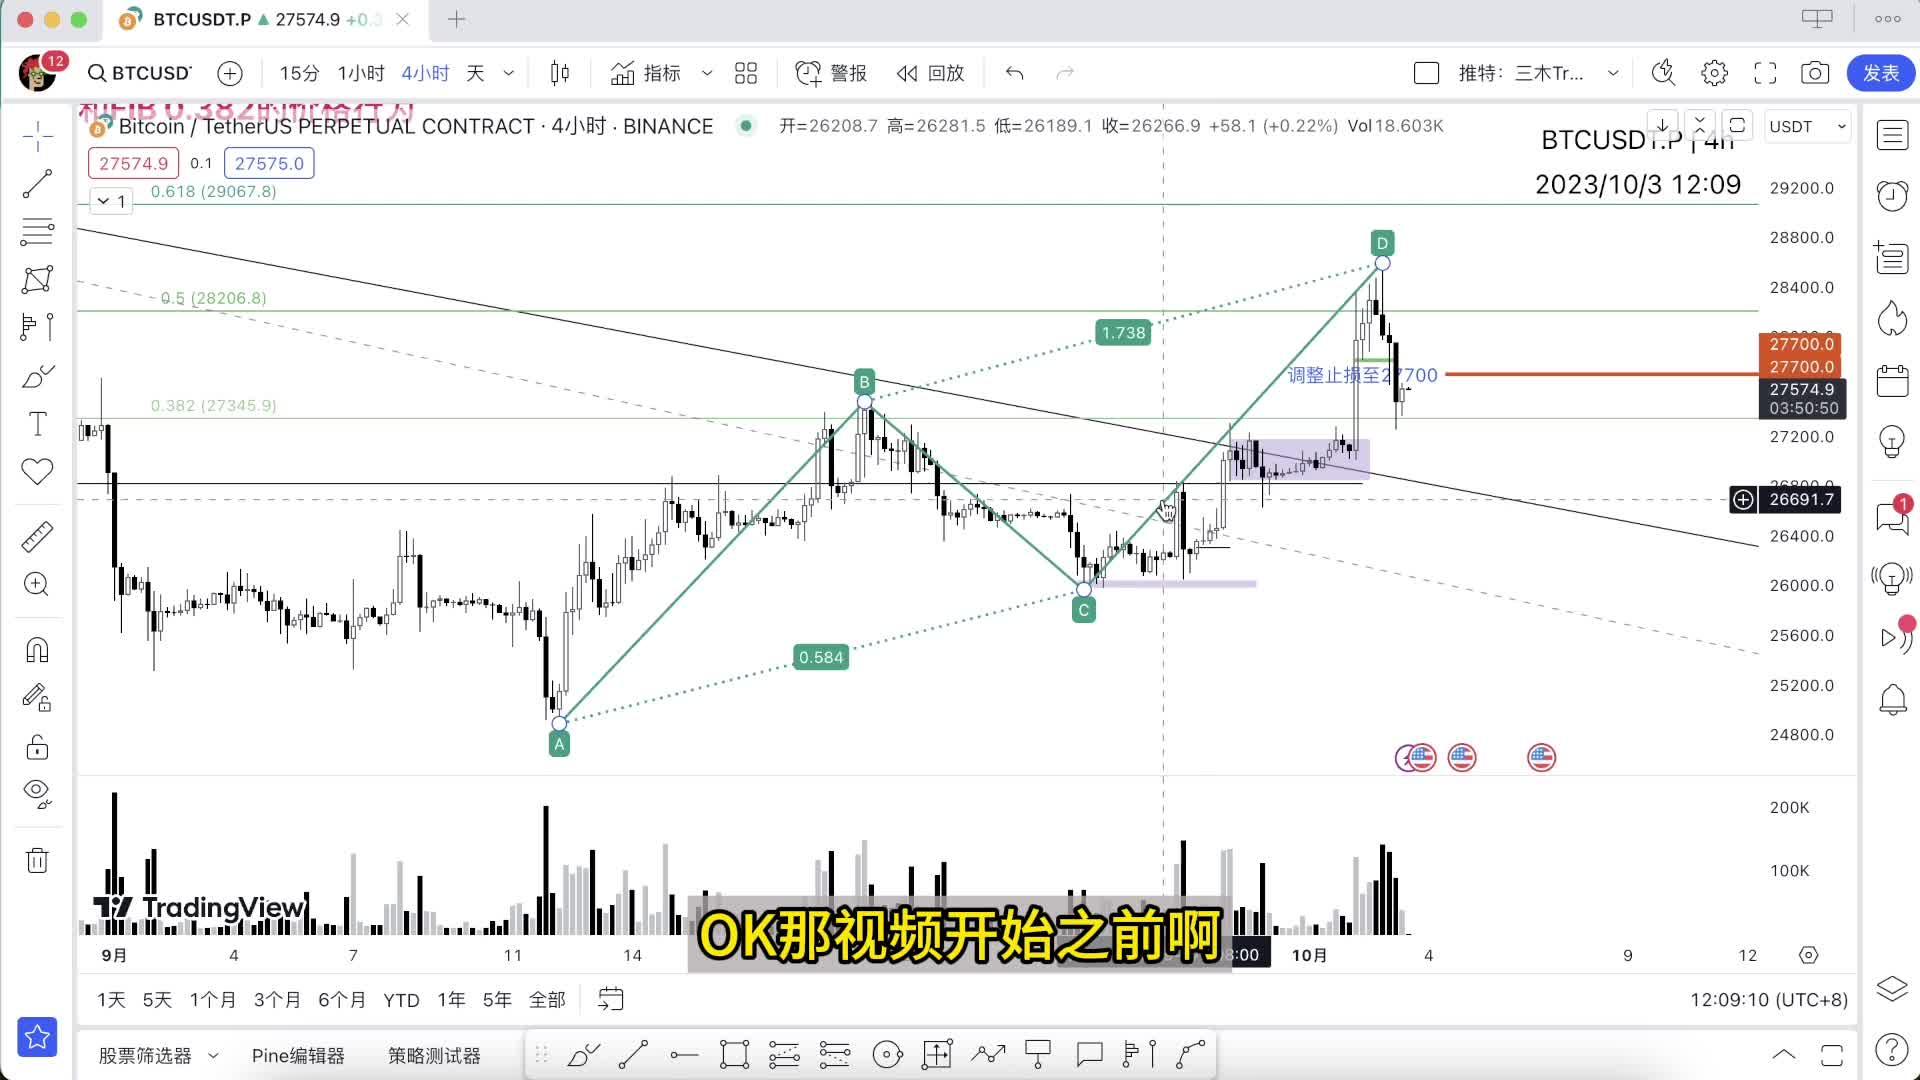Open the help center question mark
Viewport: 1920px width, 1080px height.
1892,1049
